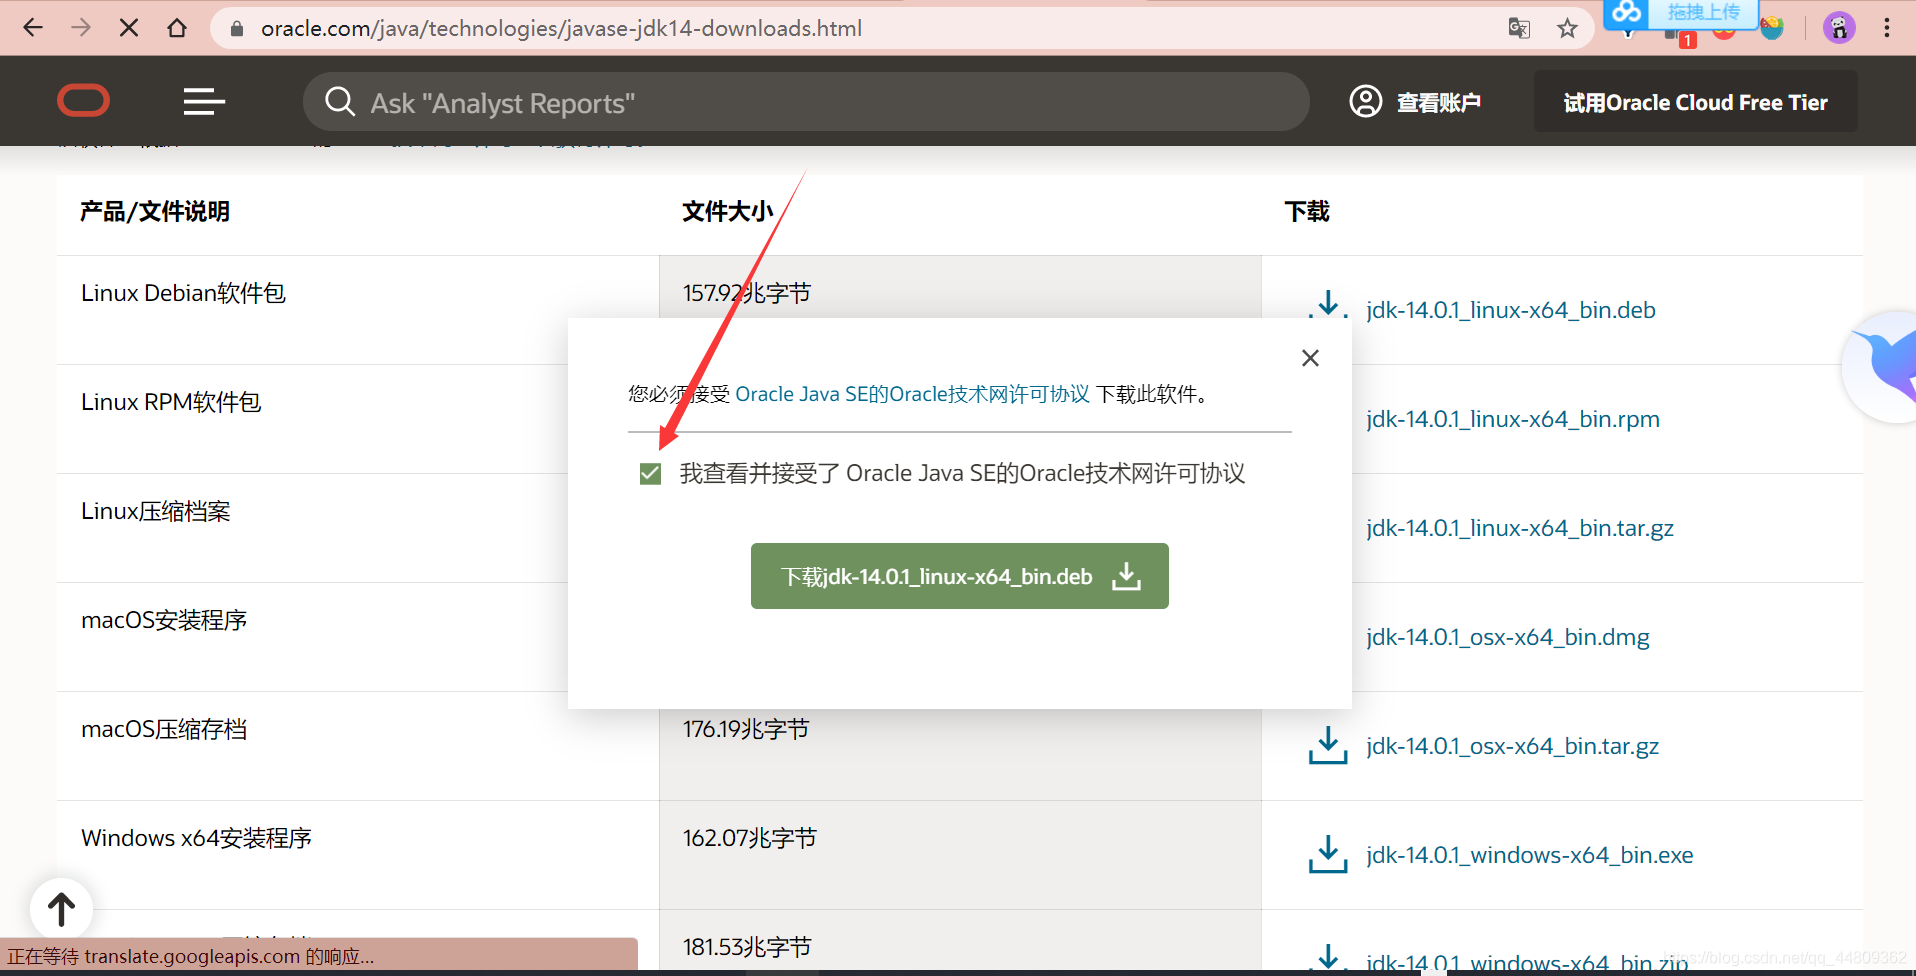Viewport: 1916px width, 976px height.
Task: Click the Oracle logo
Action: pos(84,101)
